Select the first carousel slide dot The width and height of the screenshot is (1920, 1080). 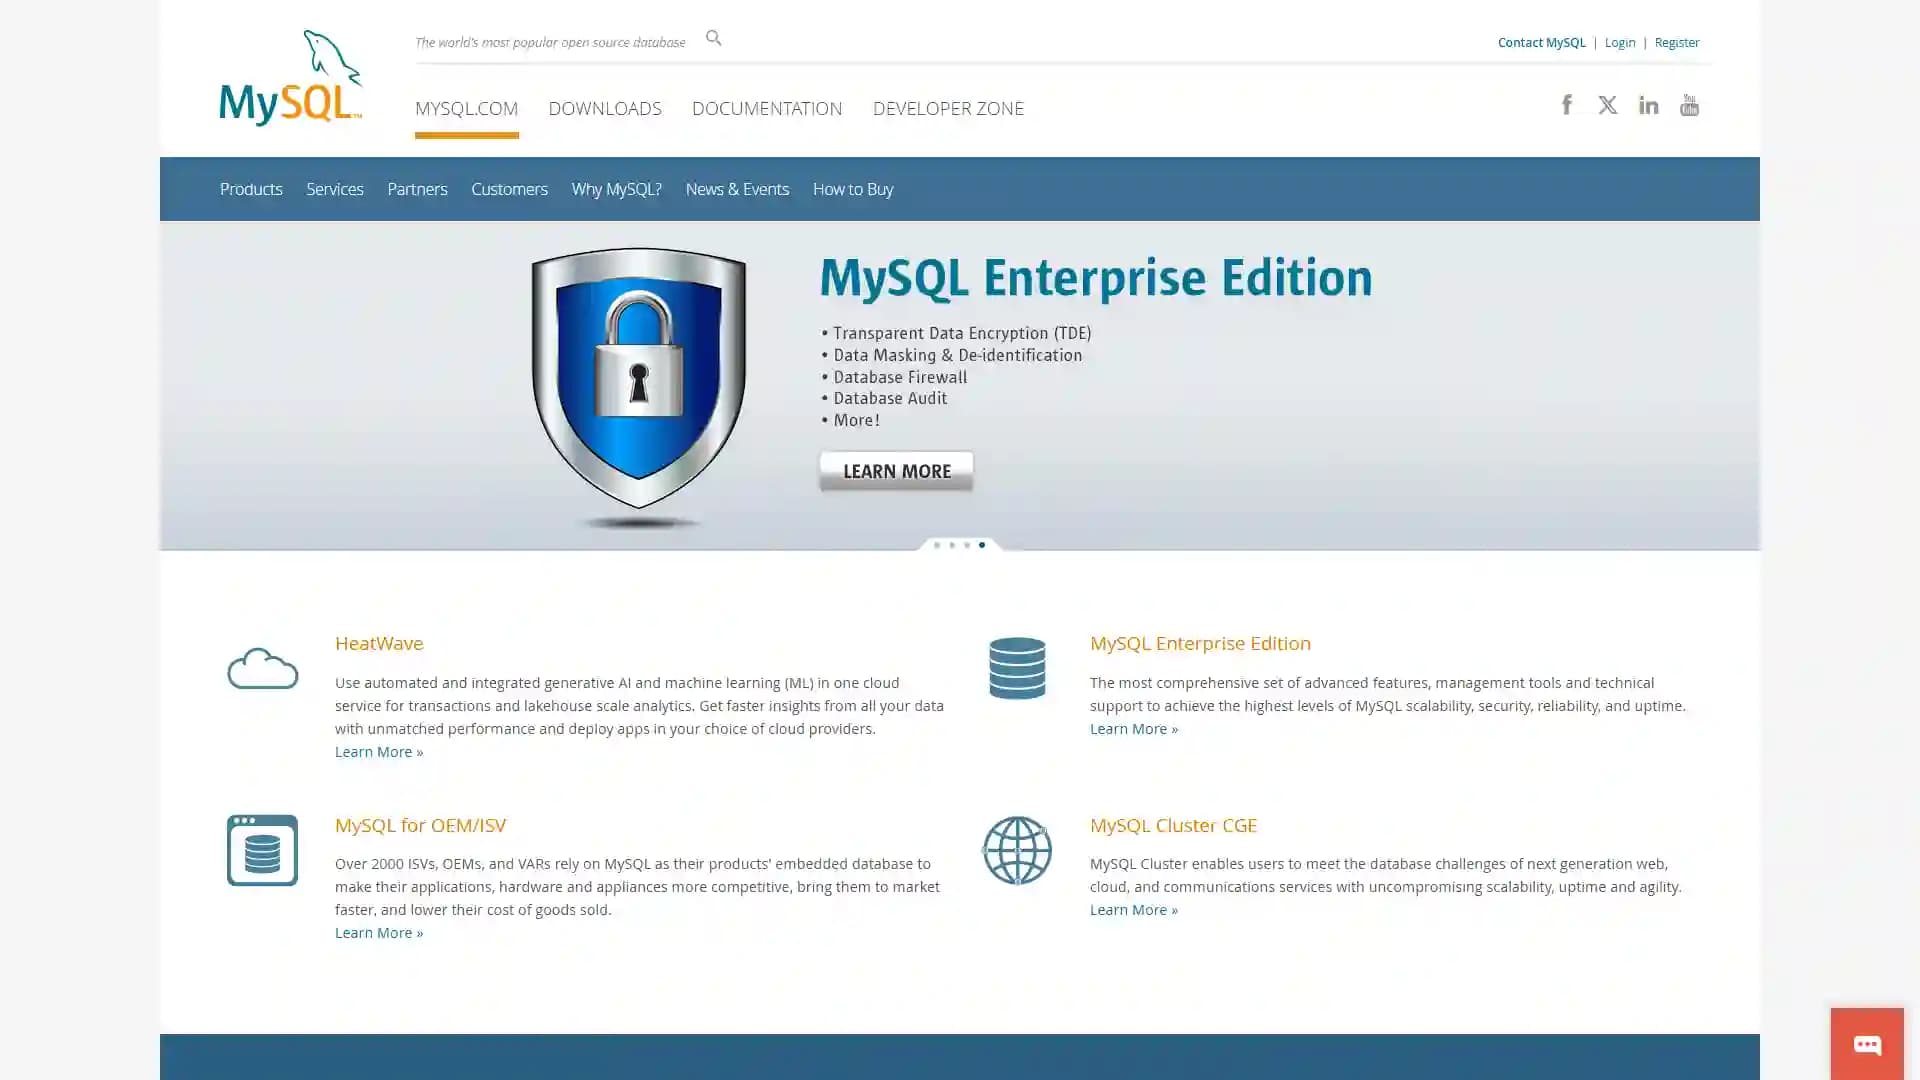click(936, 545)
